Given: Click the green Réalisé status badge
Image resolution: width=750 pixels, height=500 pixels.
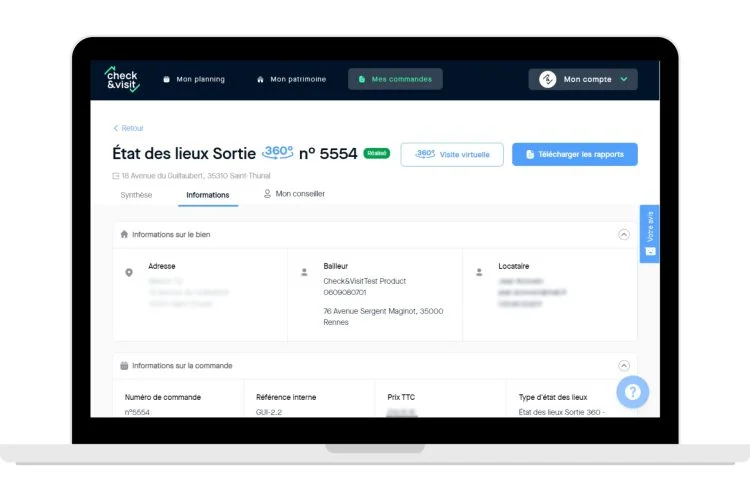Looking at the screenshot, I should coord(377,154).
